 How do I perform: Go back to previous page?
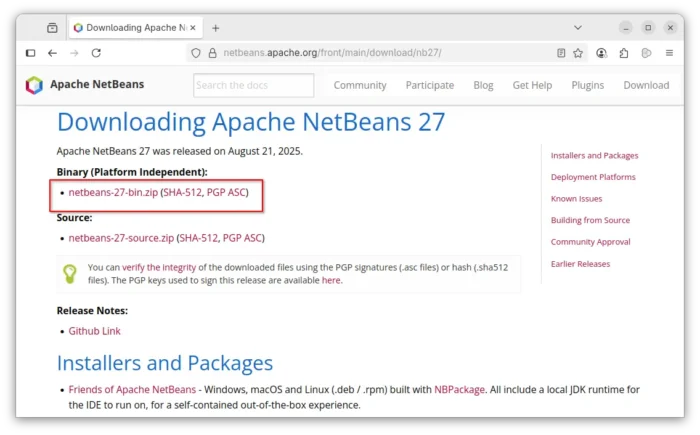[x=52, y=53]
